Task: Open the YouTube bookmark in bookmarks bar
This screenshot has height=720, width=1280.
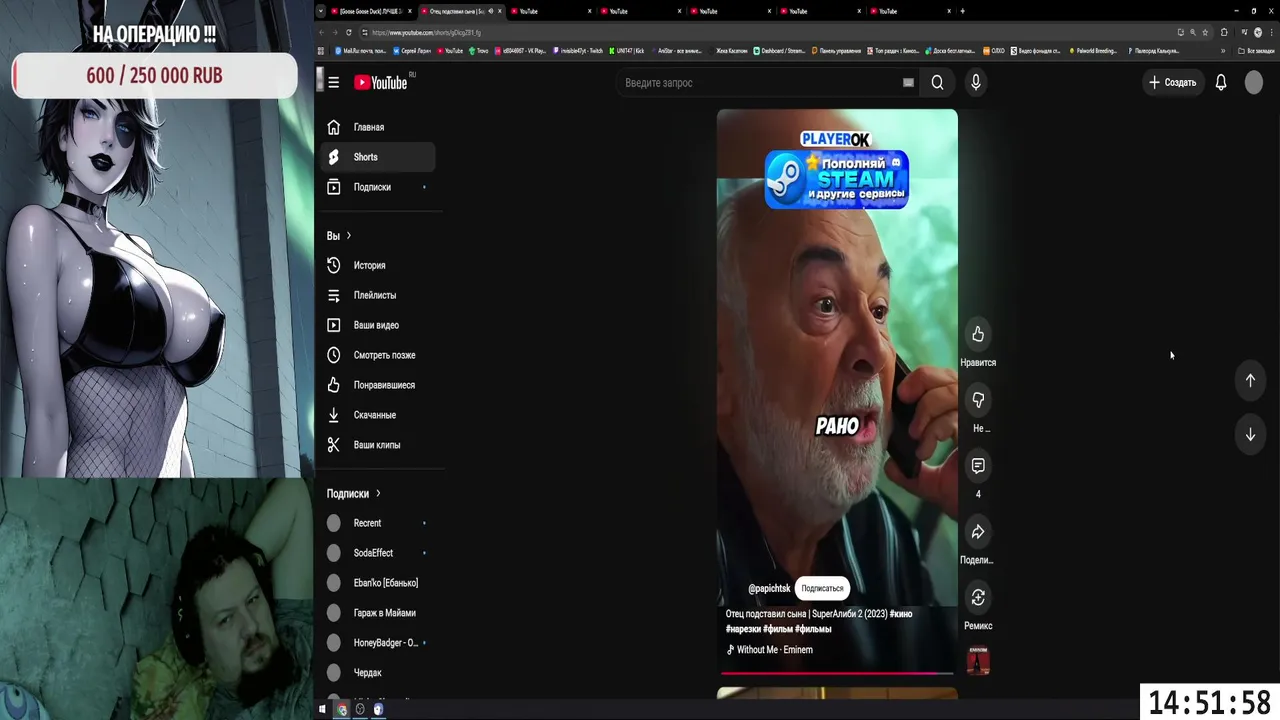Action: [x=450, y=50]
